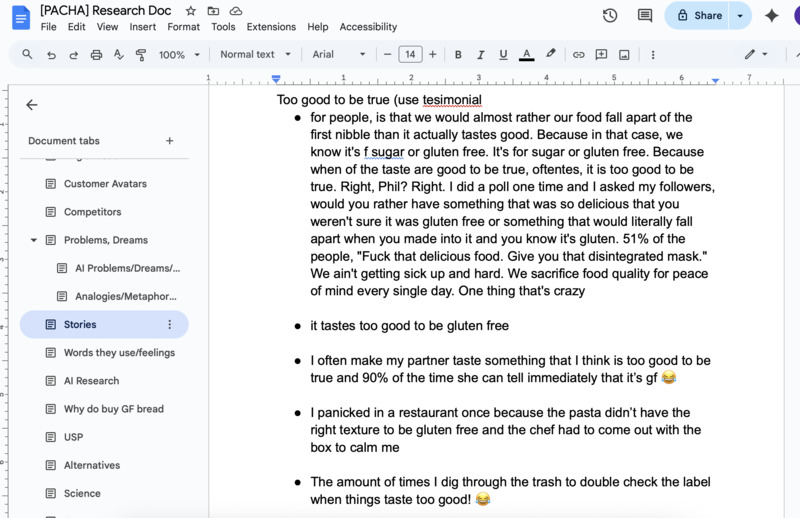Screen dimensions: 800x518
Task: Click the Share button
Action: (698, 15)
